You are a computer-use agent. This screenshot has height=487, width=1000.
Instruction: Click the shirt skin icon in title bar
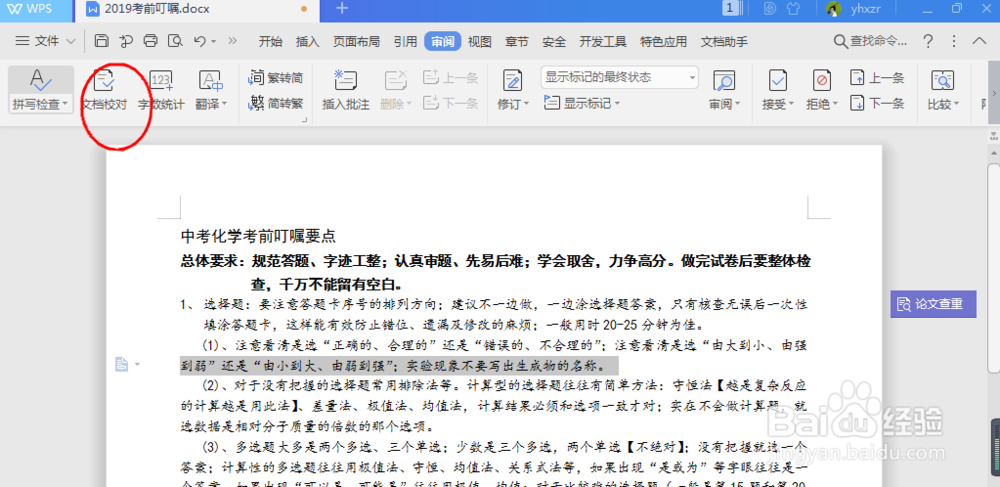793,9
